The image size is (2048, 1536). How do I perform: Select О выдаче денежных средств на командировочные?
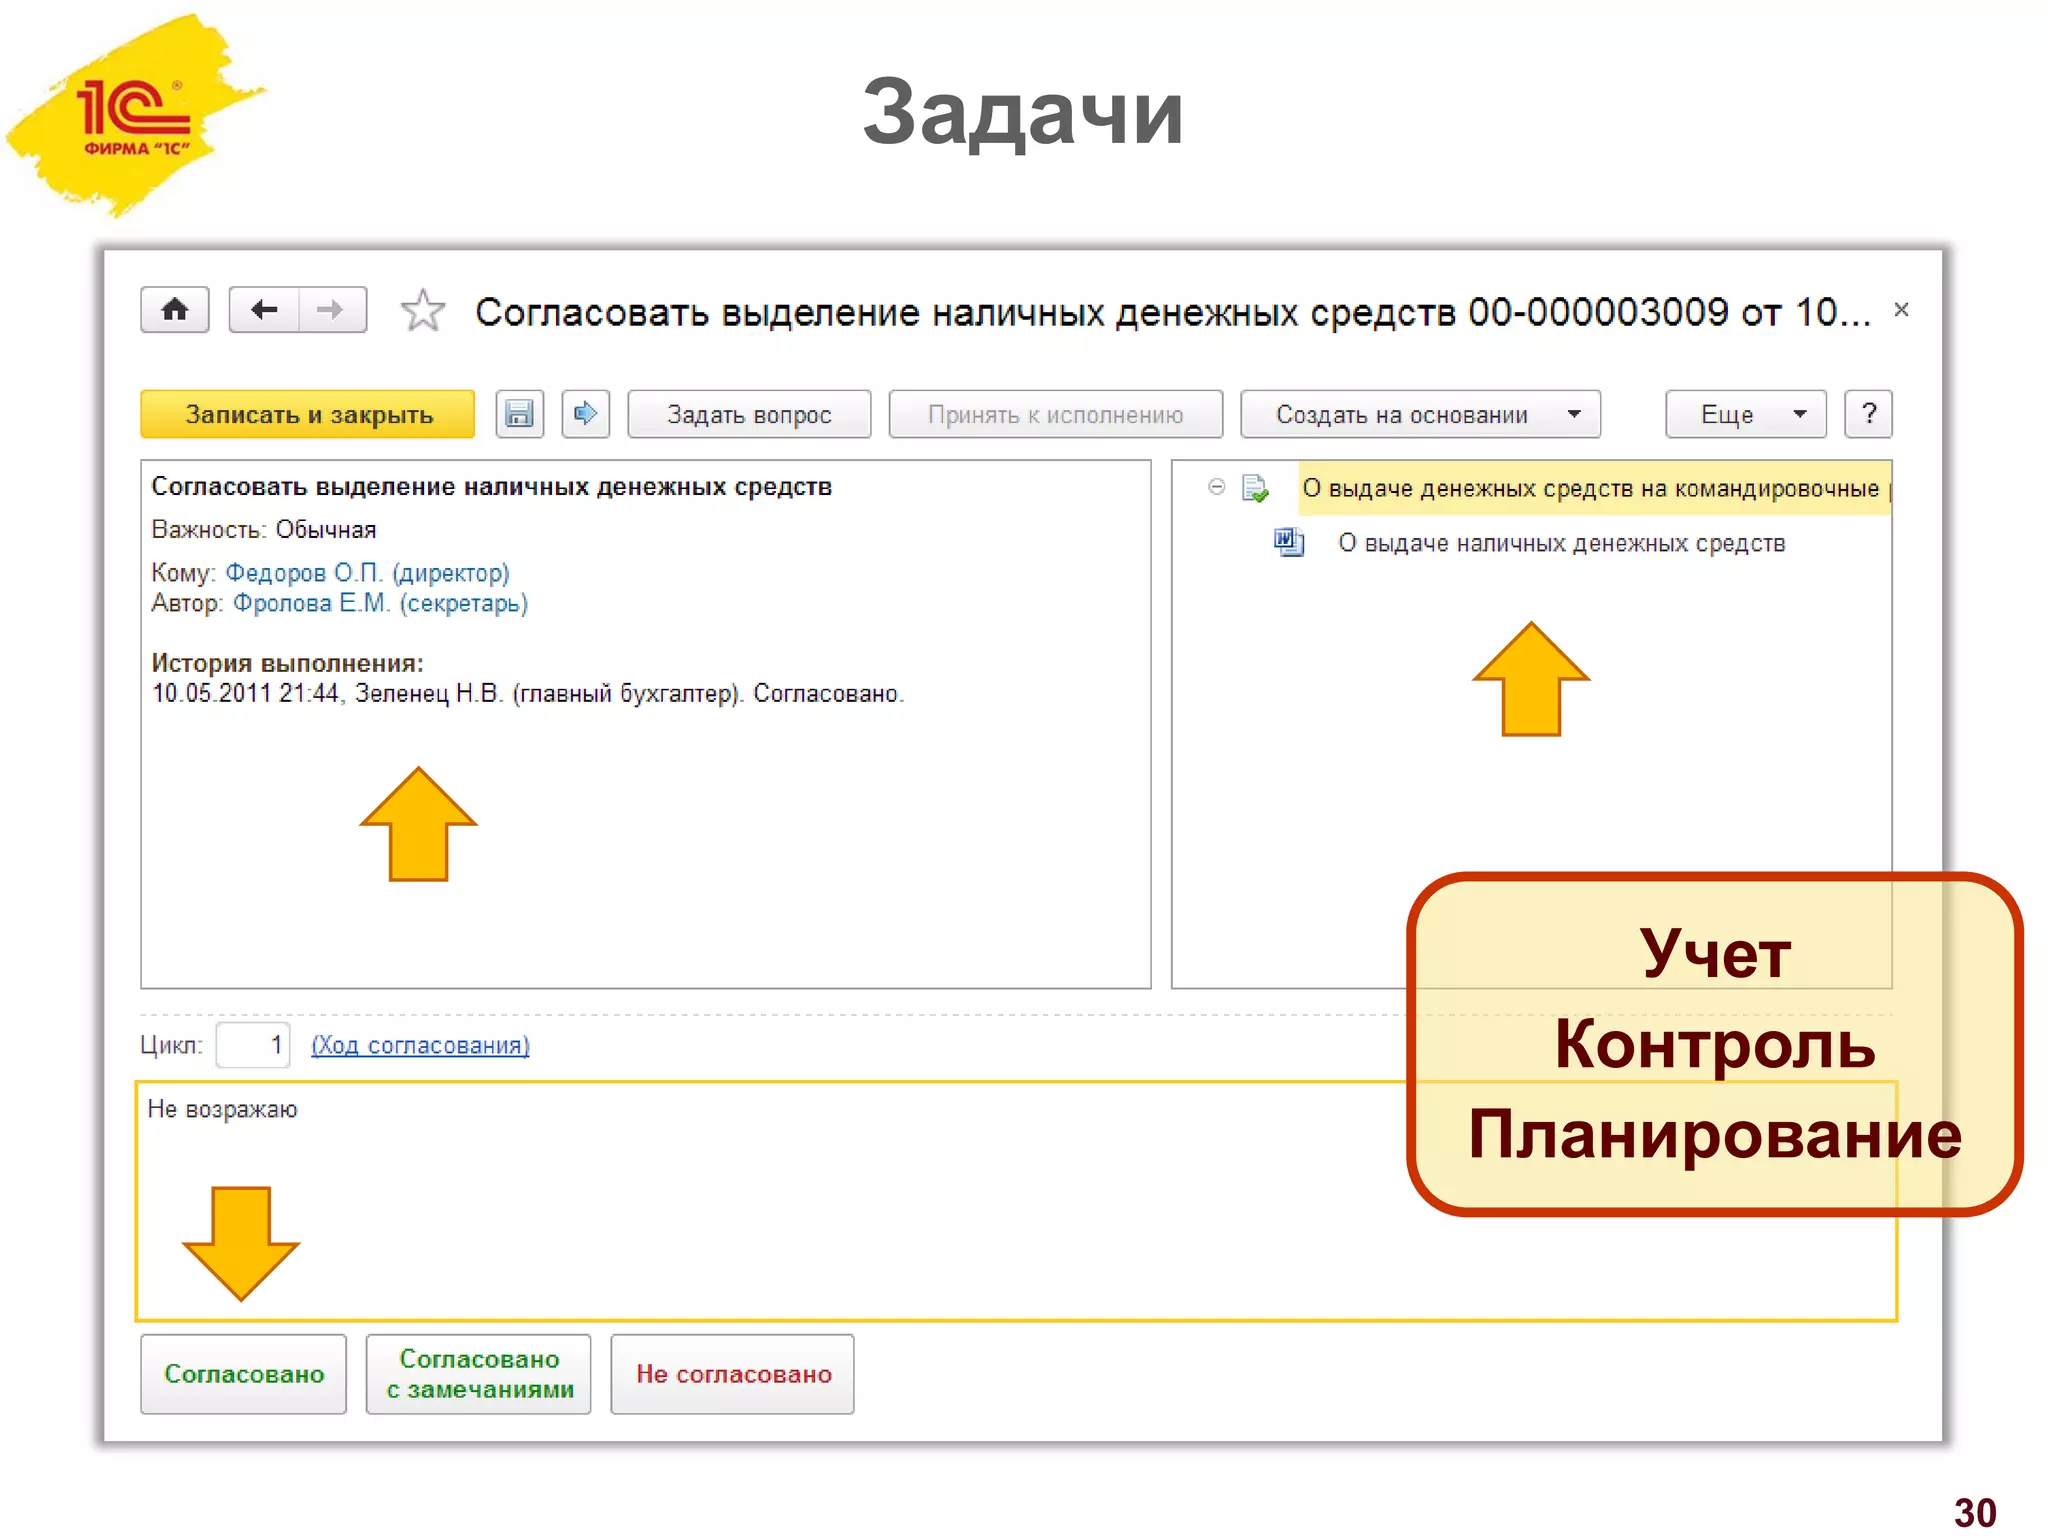1594,488
